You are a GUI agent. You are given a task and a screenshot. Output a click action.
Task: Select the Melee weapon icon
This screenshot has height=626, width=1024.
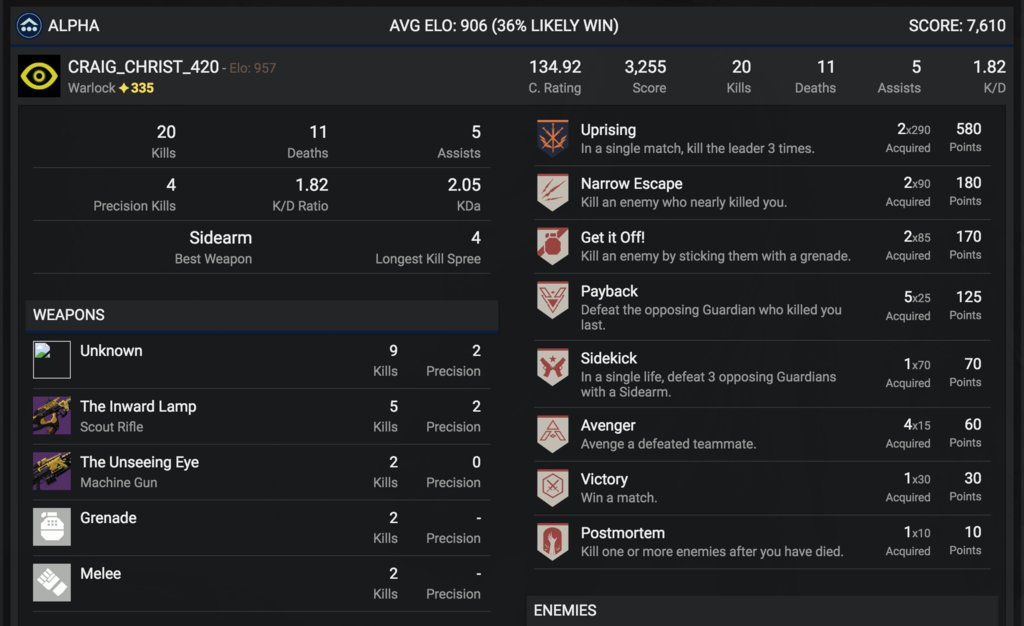click(52, 582)
